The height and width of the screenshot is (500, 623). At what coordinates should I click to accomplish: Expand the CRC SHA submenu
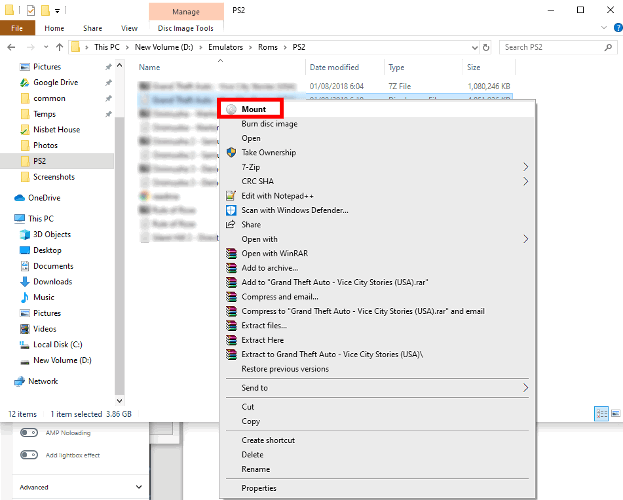pos(526,181)
